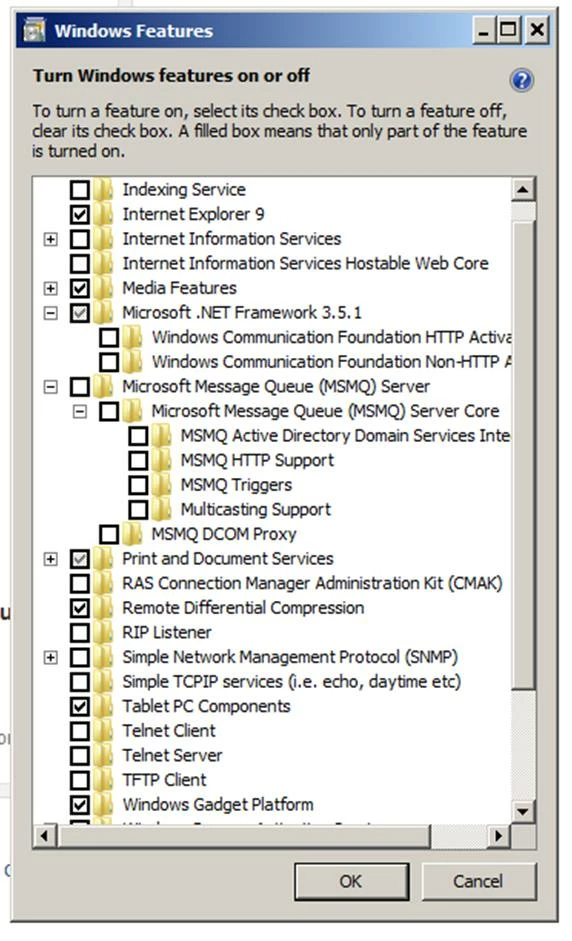This screenshot has height=941, width=572.
Task: Select the Remote Differential Compression item
Action: pos(243,608)
